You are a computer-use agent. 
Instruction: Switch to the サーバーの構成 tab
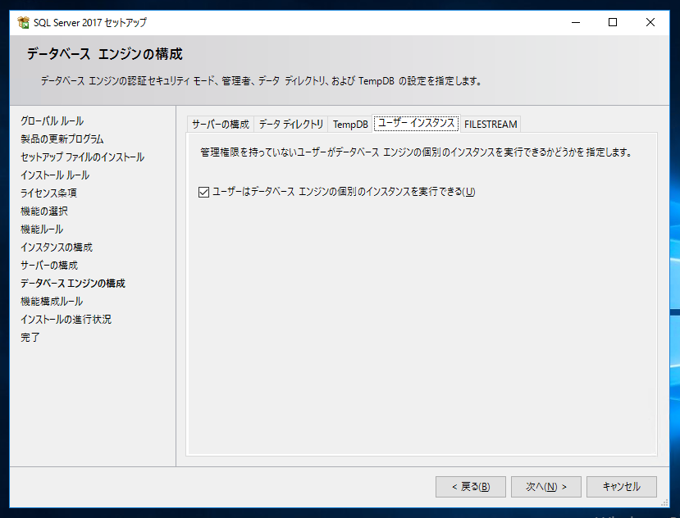(220, 125)
